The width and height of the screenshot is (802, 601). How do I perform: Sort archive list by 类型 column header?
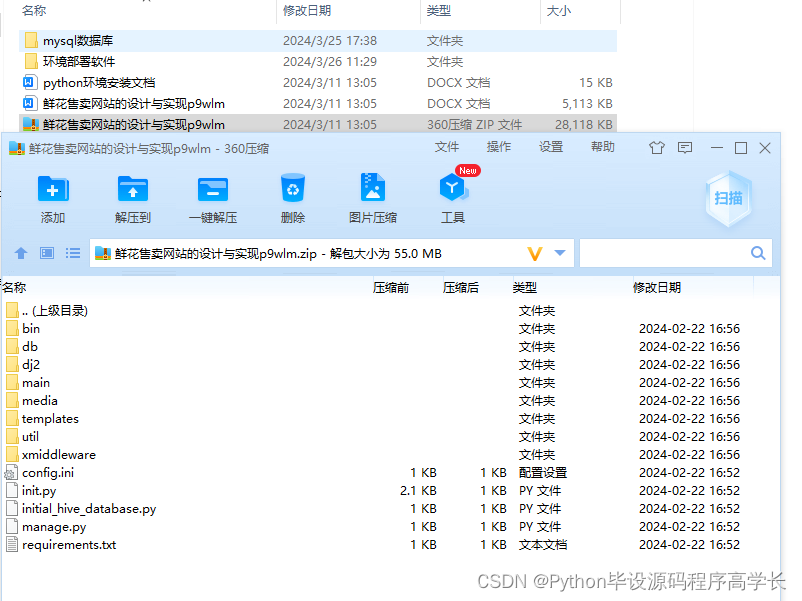click(525, 287)
